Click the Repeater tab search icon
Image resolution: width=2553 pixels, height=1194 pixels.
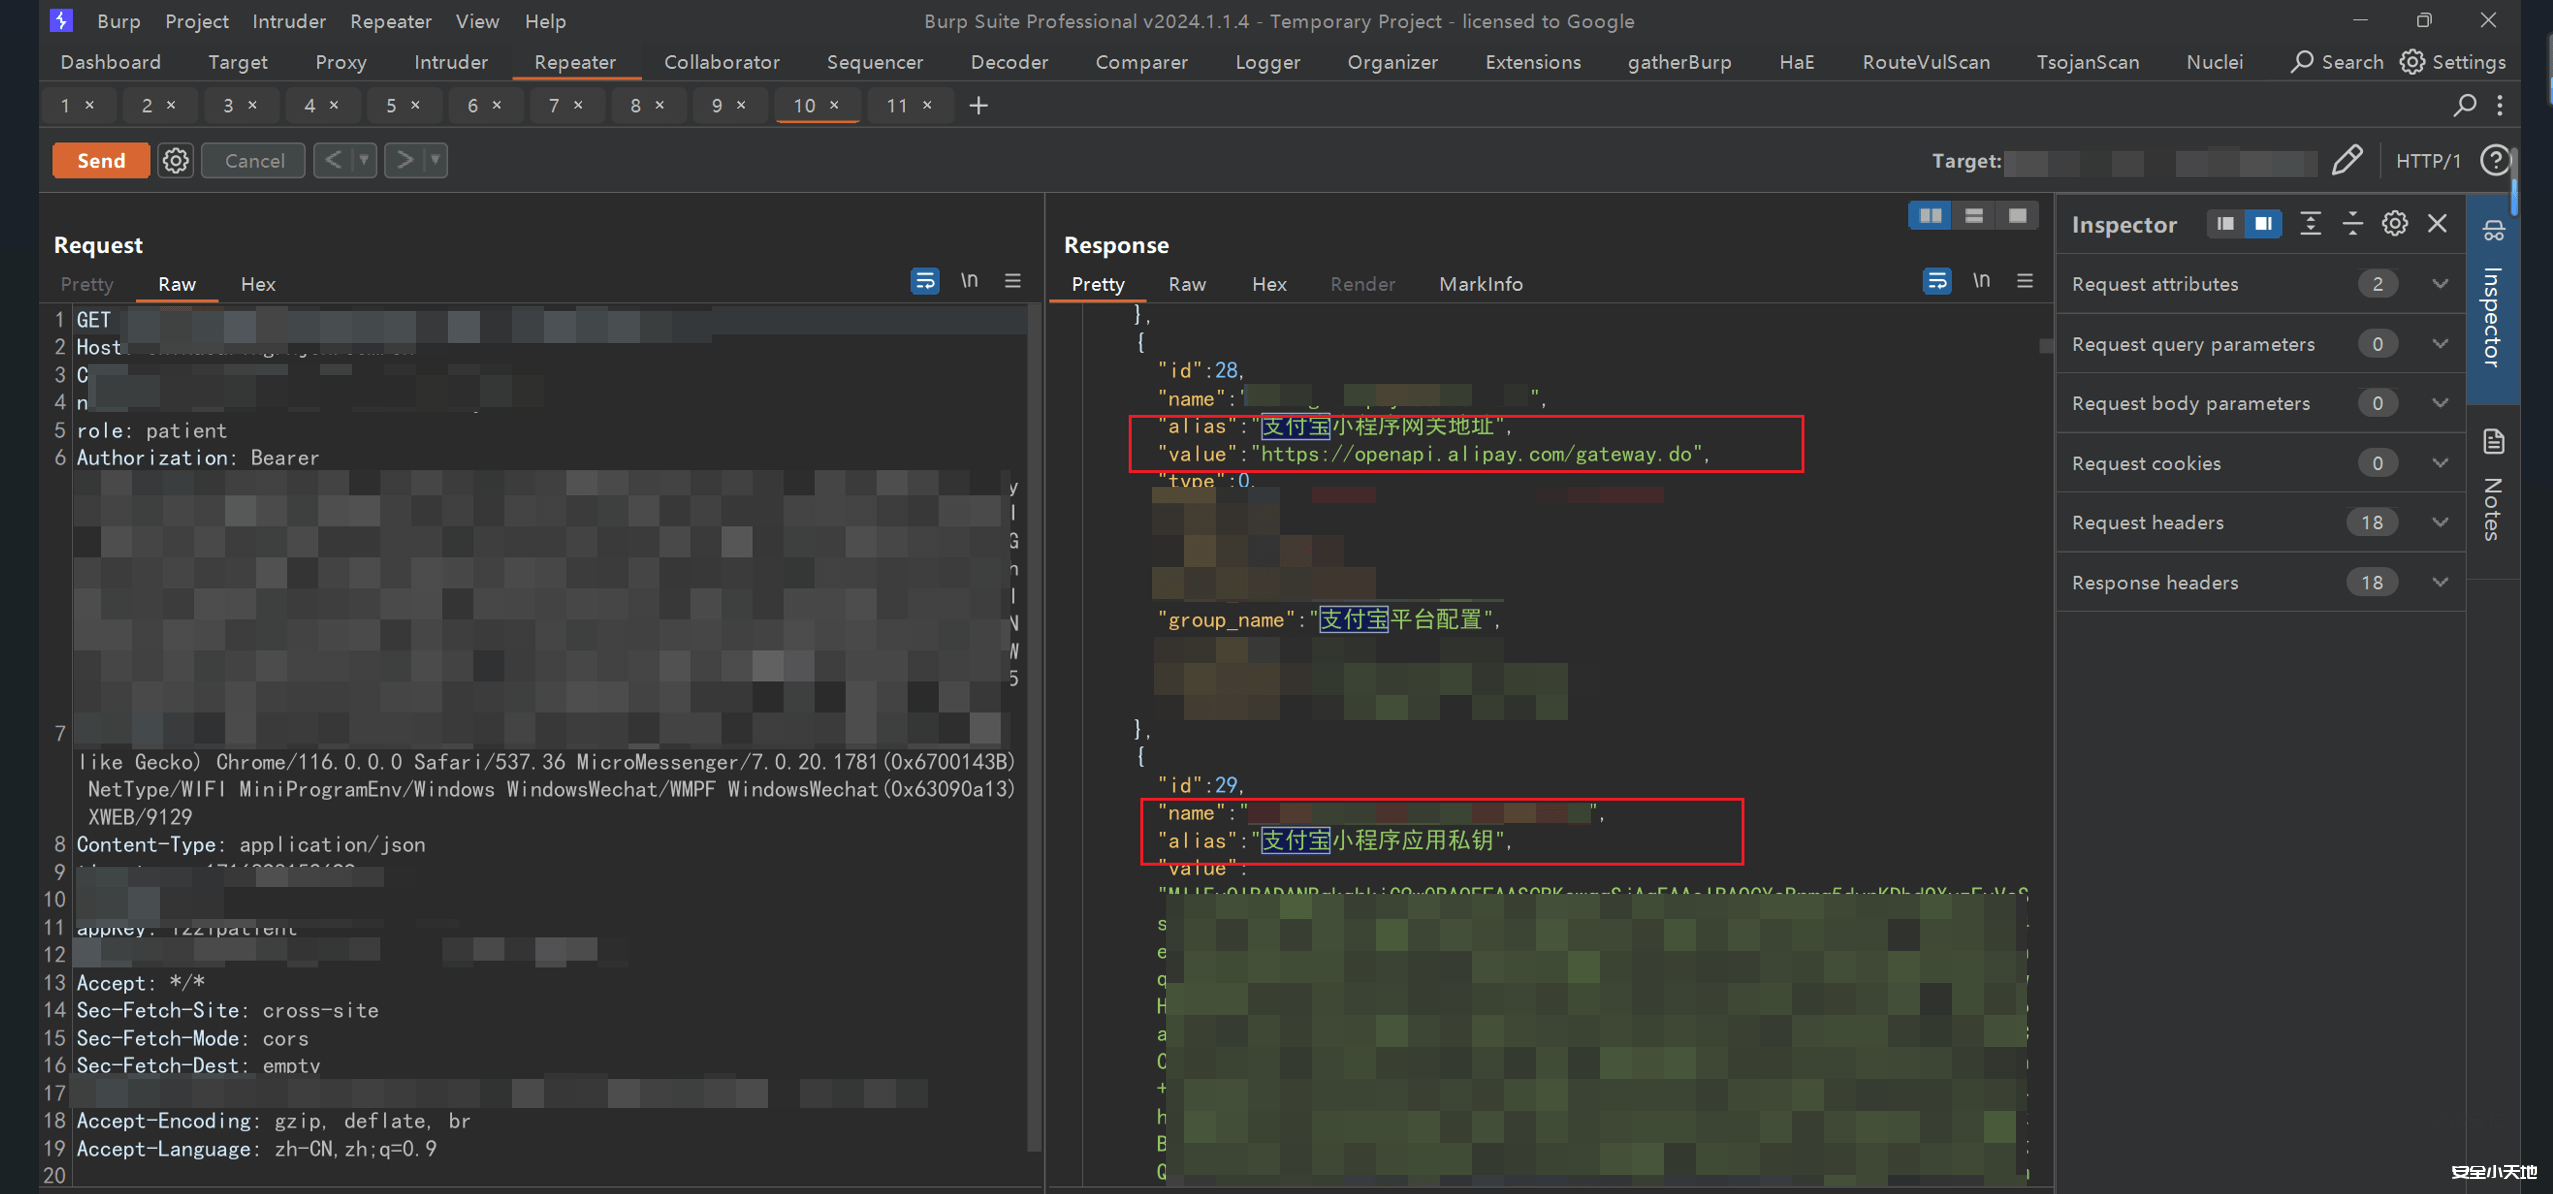2465,105
